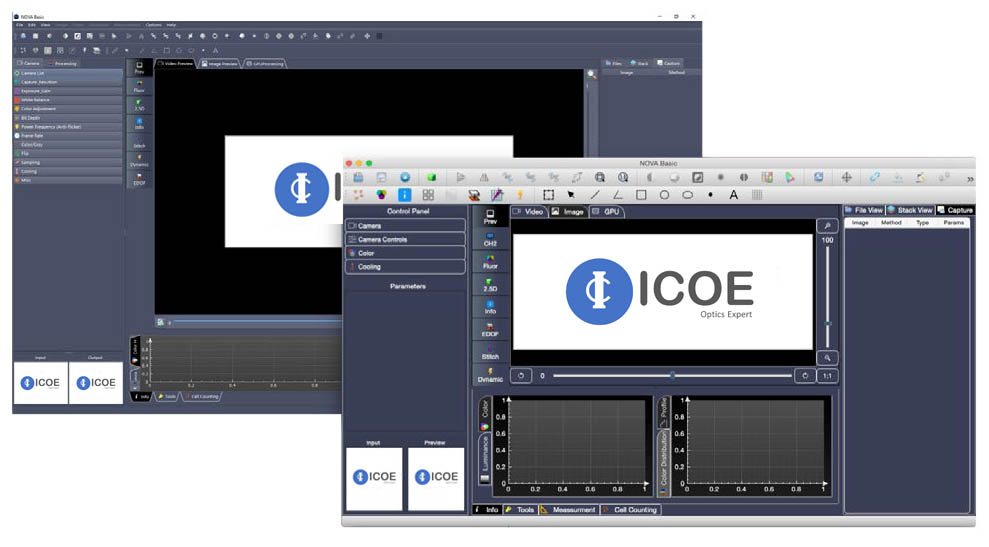
Task: Switch to the Image tab
Action: (568, 211)
